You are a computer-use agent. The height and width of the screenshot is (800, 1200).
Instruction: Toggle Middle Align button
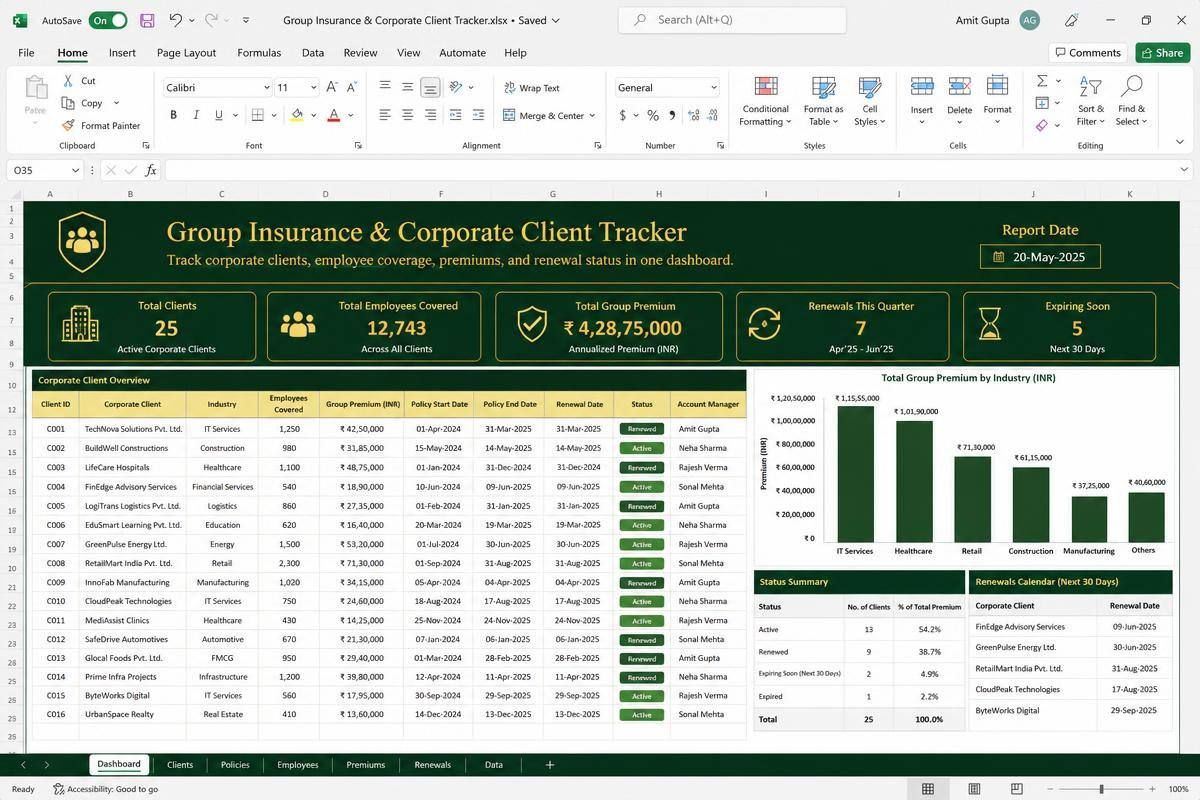click(408, 87)
